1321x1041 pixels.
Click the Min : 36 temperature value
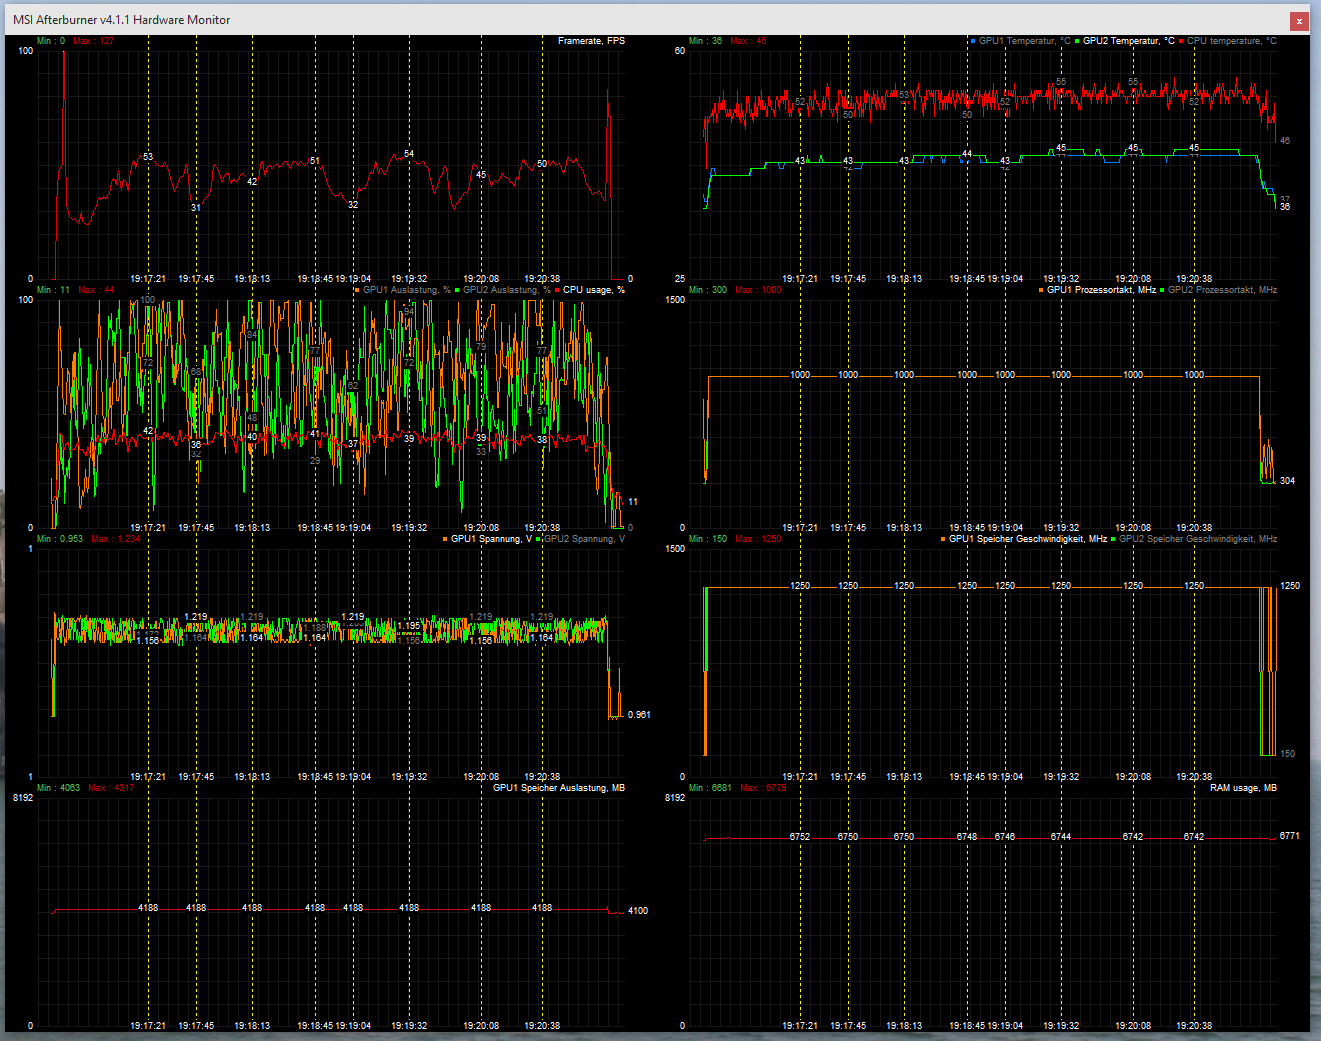tap(705, 41)
